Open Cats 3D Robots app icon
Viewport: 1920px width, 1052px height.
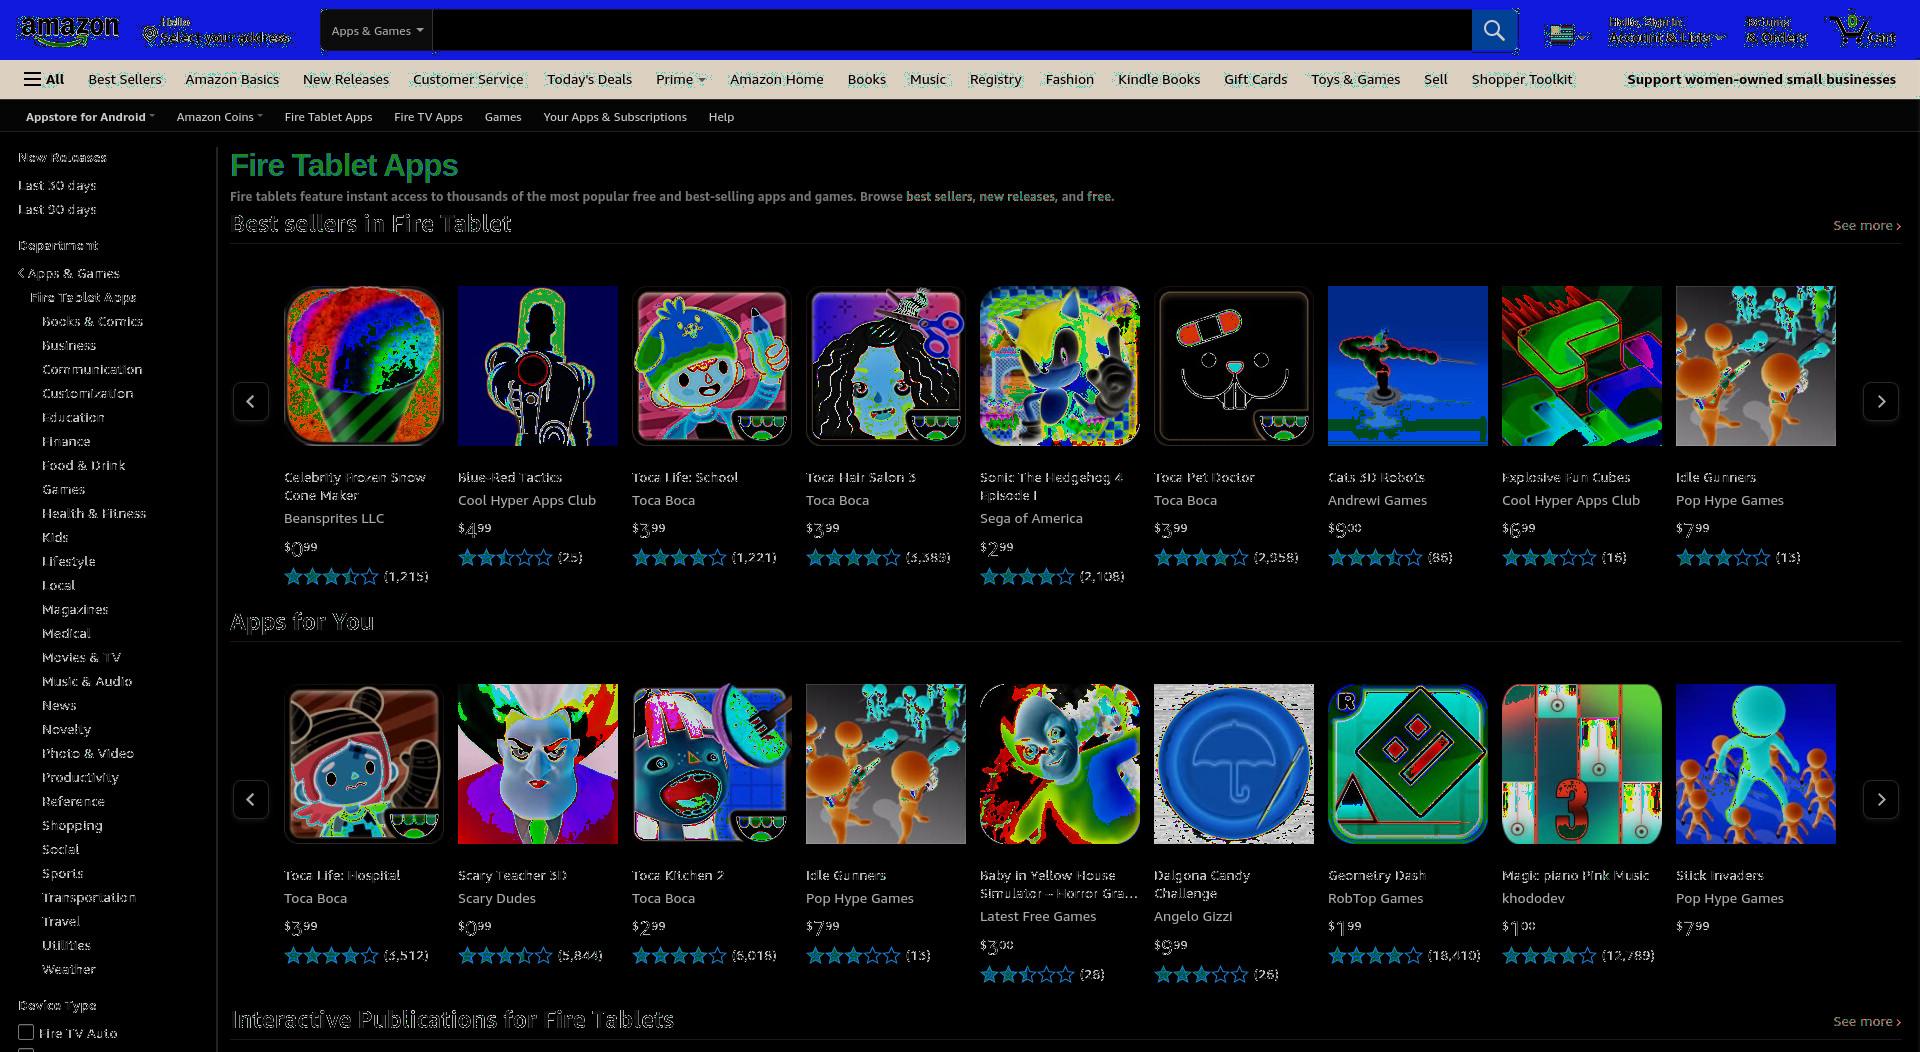[x=1408, y=366]
